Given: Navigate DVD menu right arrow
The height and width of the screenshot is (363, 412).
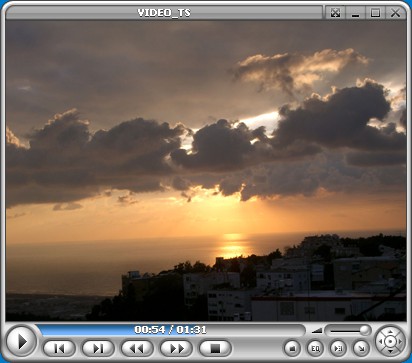Looking at the screenshot, I should click(x=400, y=342).
